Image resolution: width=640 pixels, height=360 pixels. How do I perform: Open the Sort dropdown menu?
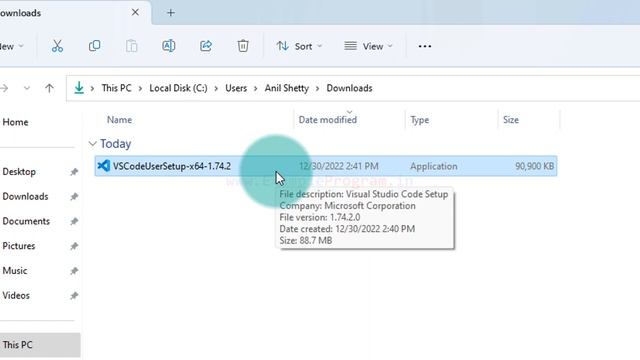299,46
